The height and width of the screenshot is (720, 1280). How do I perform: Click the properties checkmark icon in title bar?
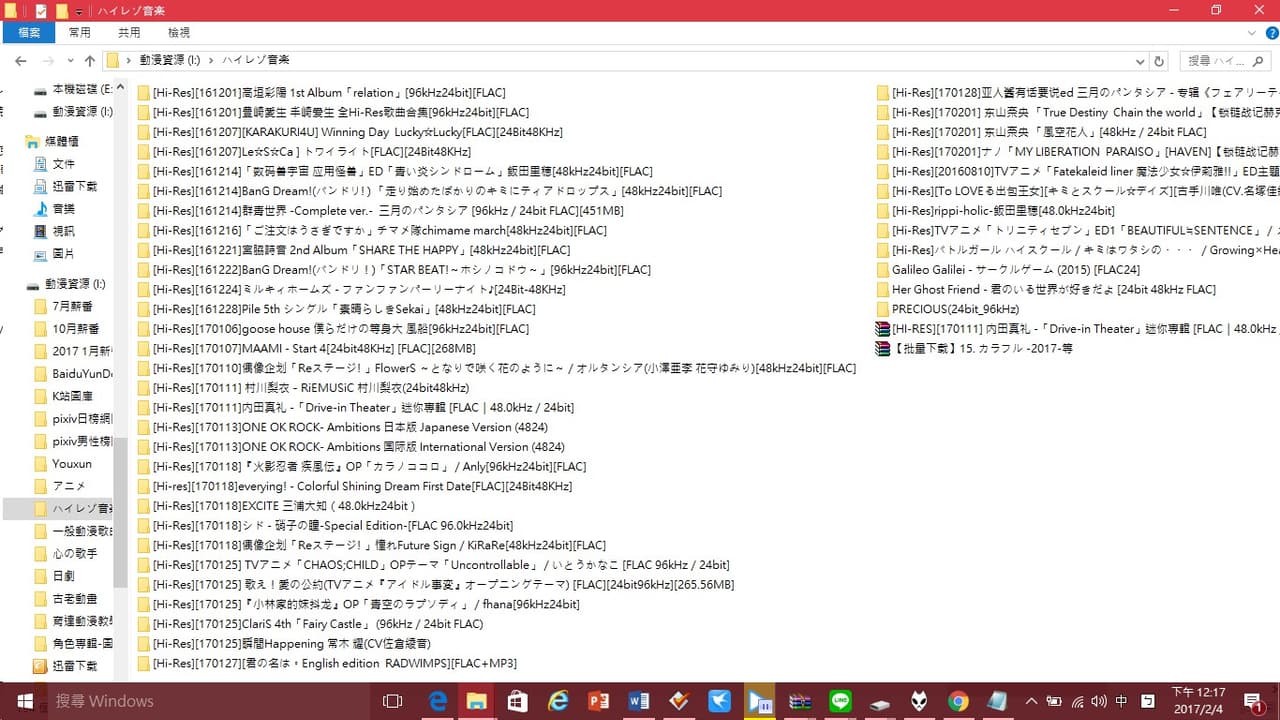[x=41, y=11]
